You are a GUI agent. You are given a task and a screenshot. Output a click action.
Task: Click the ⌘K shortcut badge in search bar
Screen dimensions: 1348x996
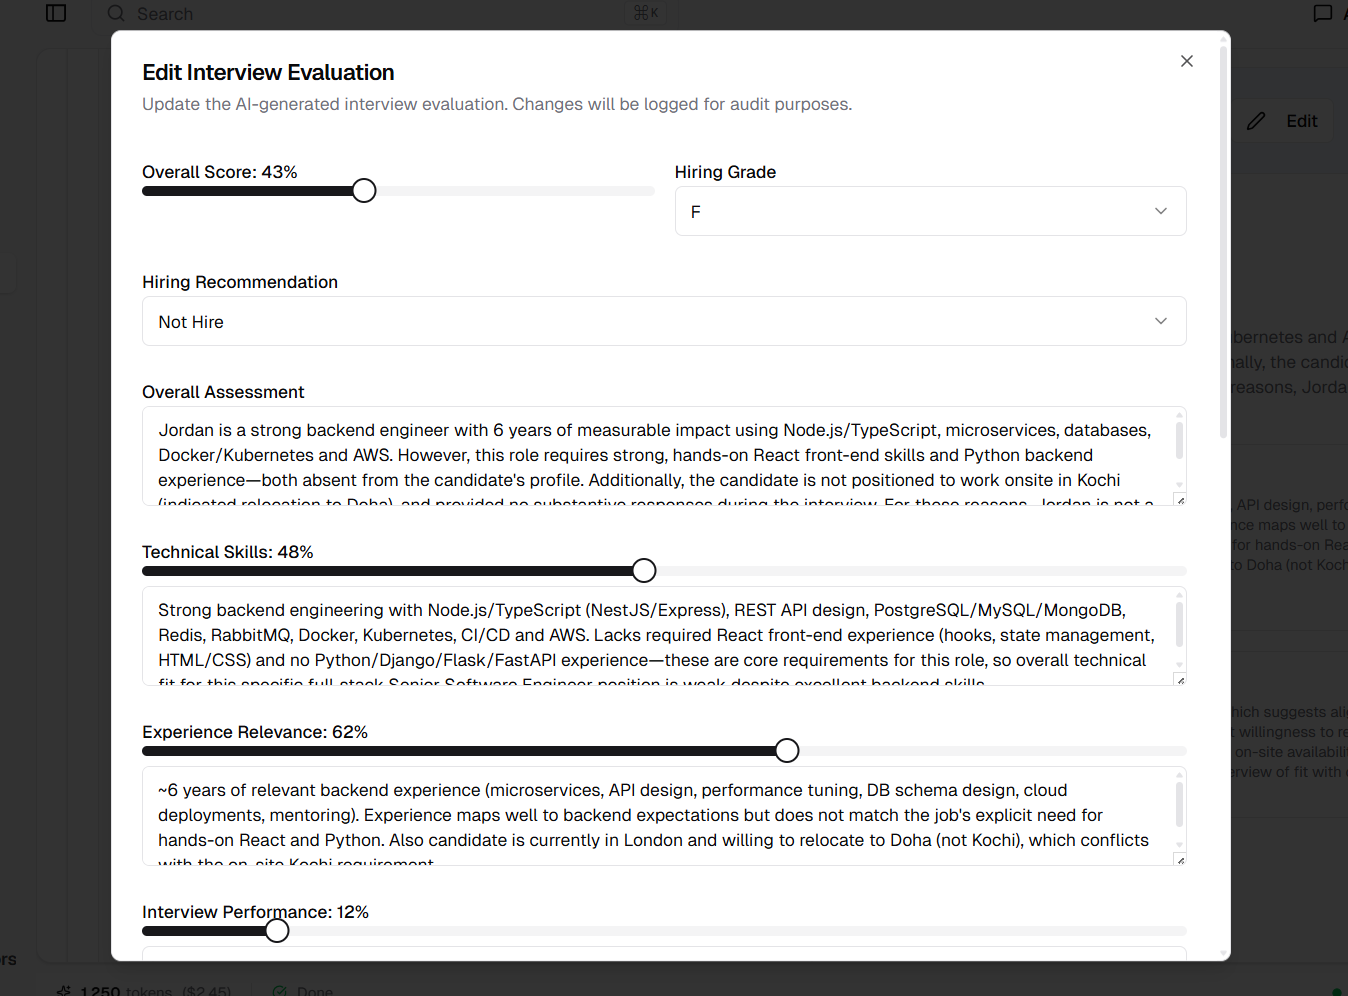[x=645, y=12]
